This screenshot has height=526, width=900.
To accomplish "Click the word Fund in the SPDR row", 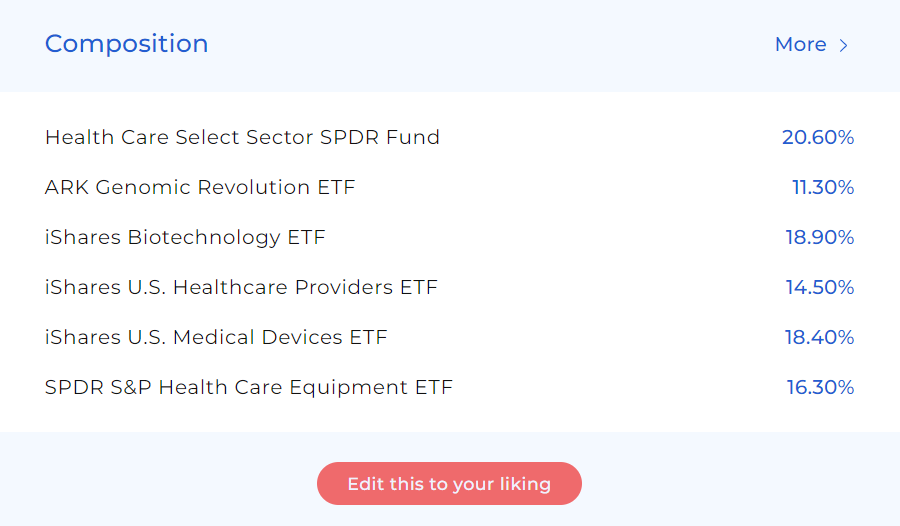I will point(413,137).
